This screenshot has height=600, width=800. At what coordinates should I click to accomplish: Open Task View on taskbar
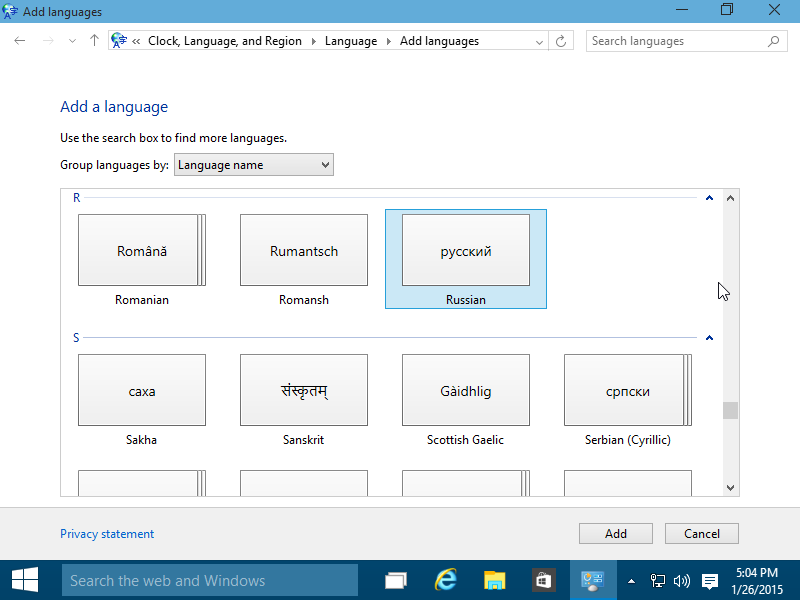pyautogui.click(x=396, y=580)
